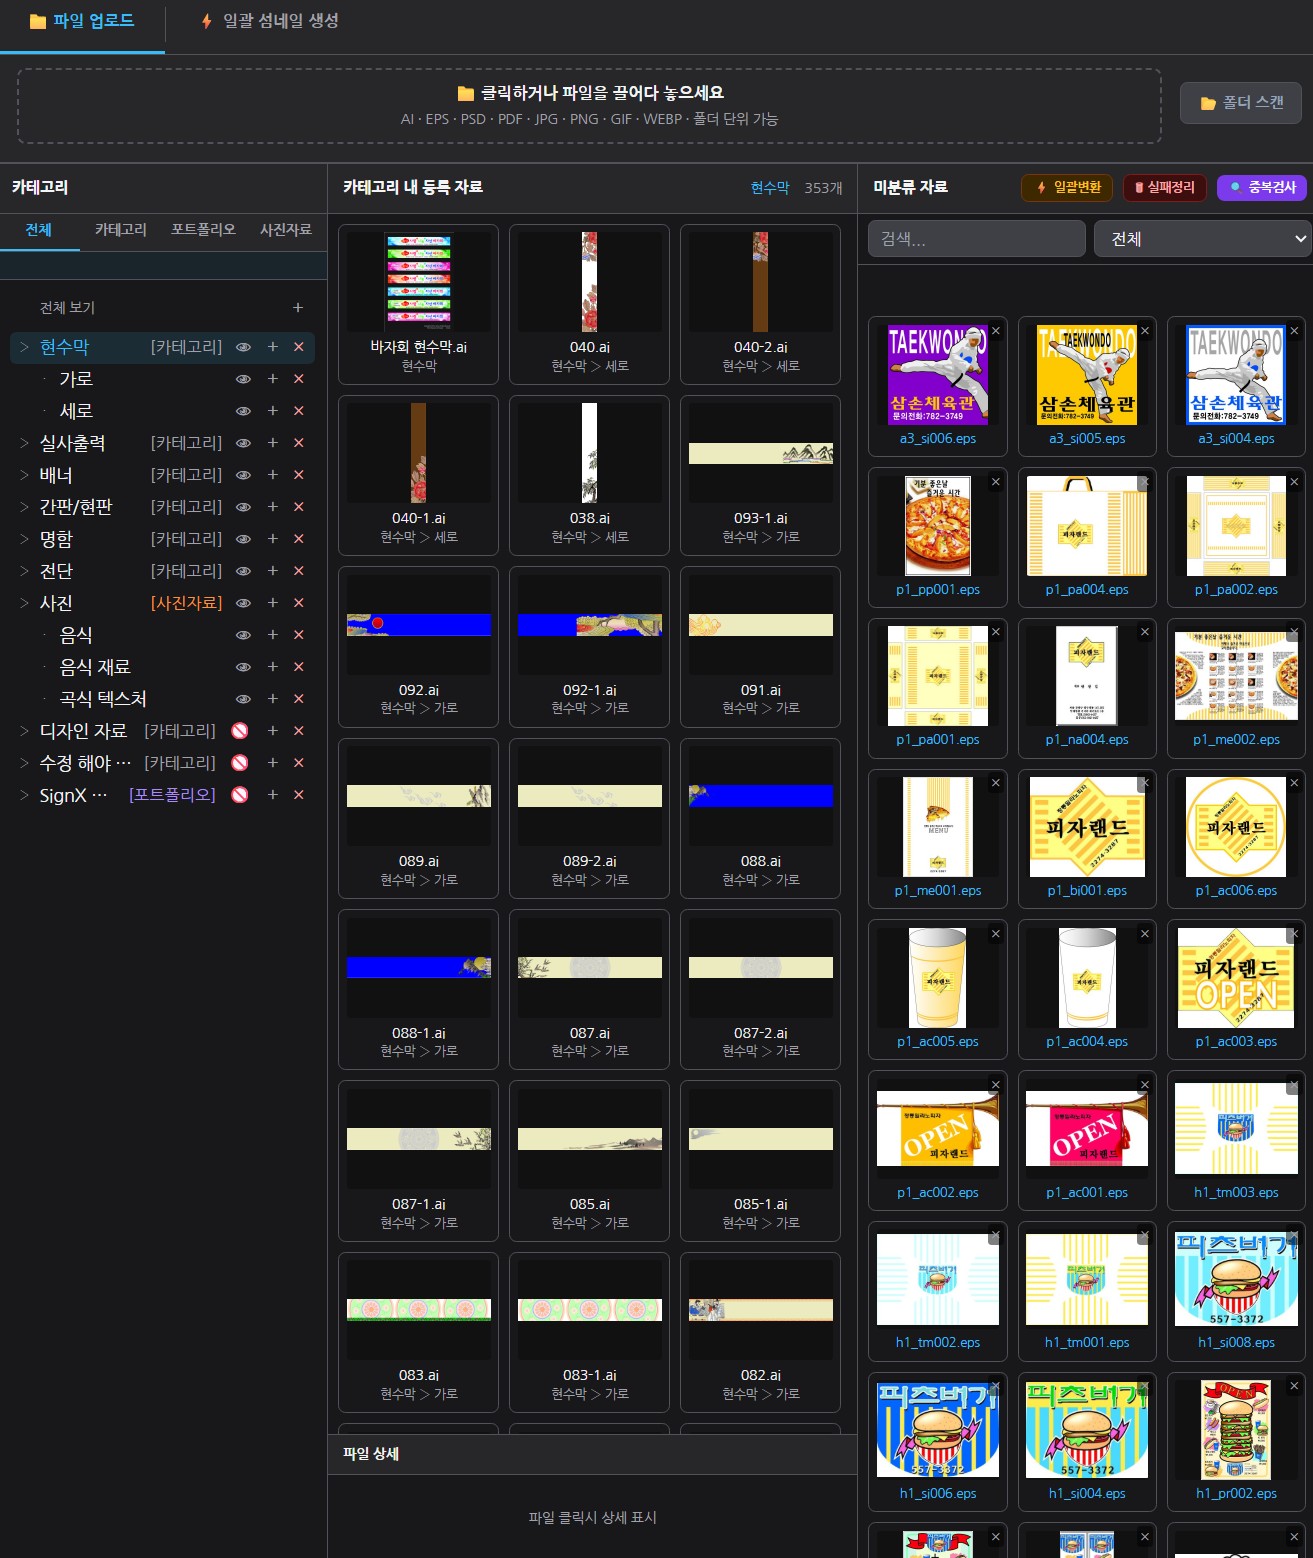Click the 폴더 스캔 button

coord(1241,103)
